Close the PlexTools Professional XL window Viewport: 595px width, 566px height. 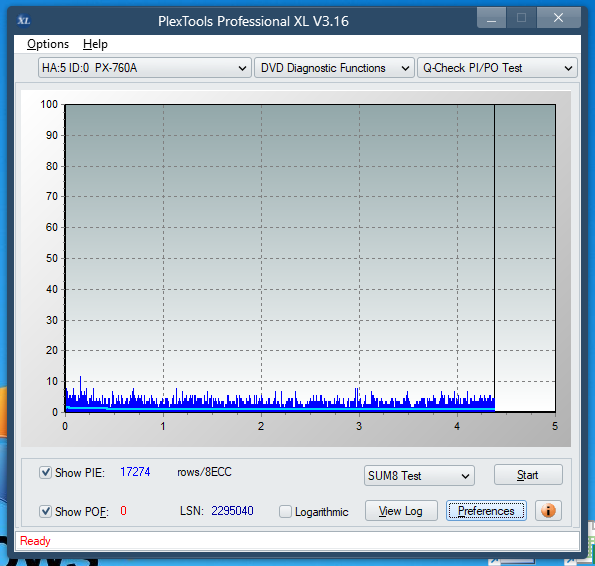(558, 18)
